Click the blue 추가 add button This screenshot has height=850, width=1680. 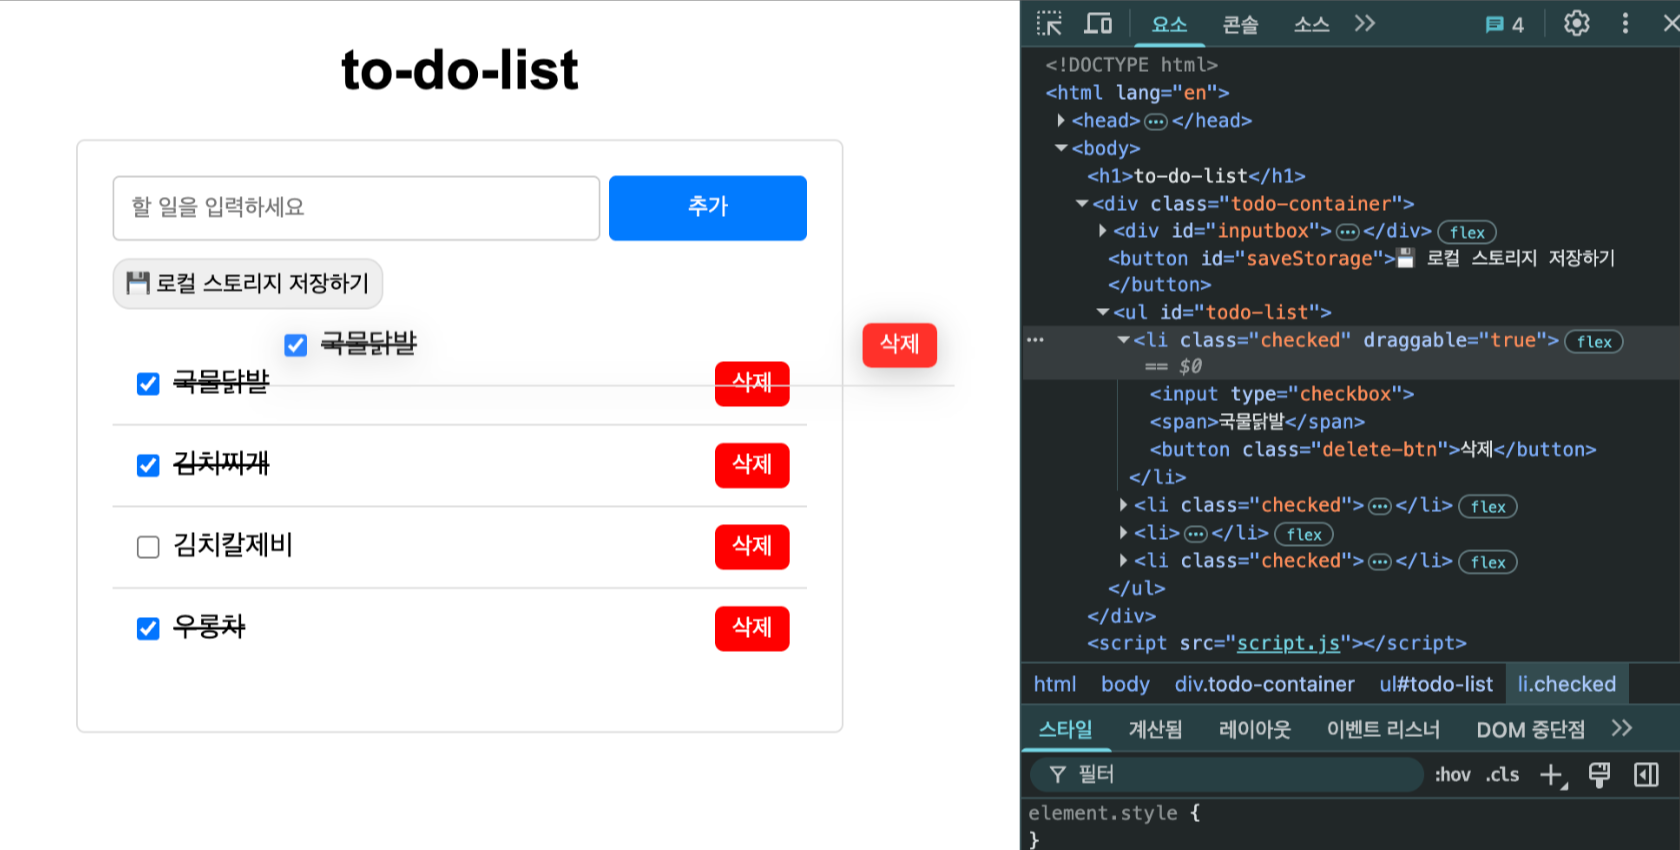pos(708,208)
